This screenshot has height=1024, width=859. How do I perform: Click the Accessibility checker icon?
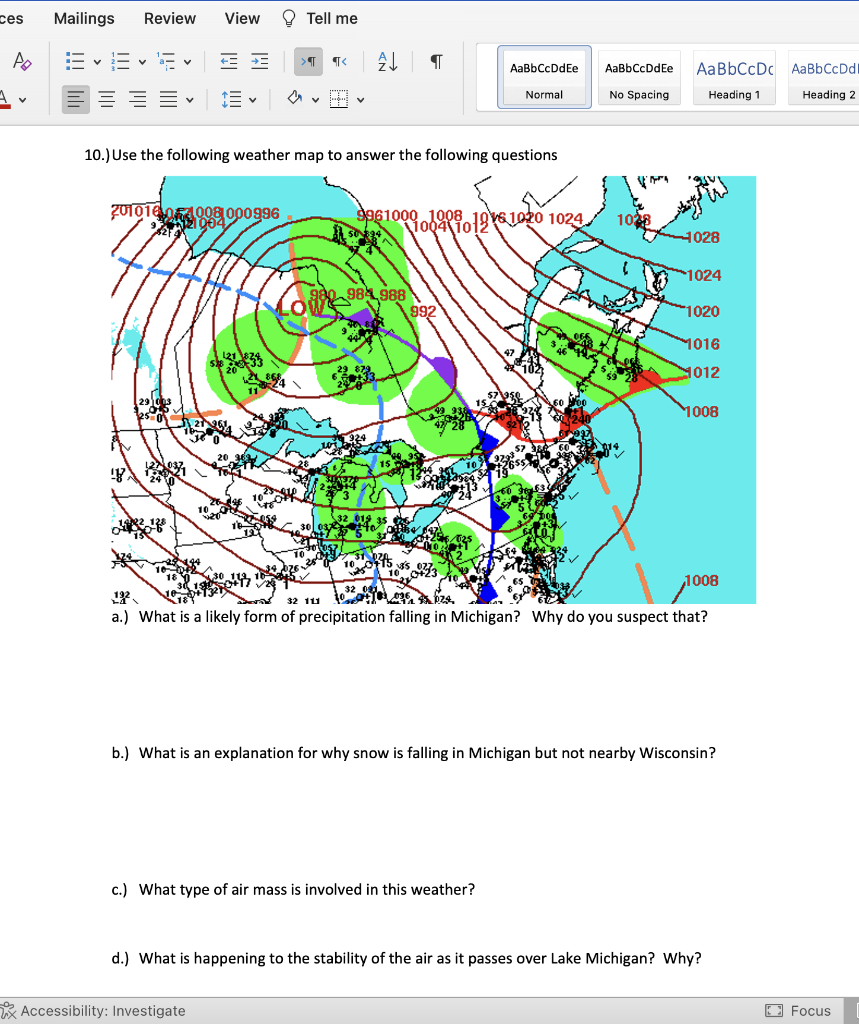coord(8,1011)
